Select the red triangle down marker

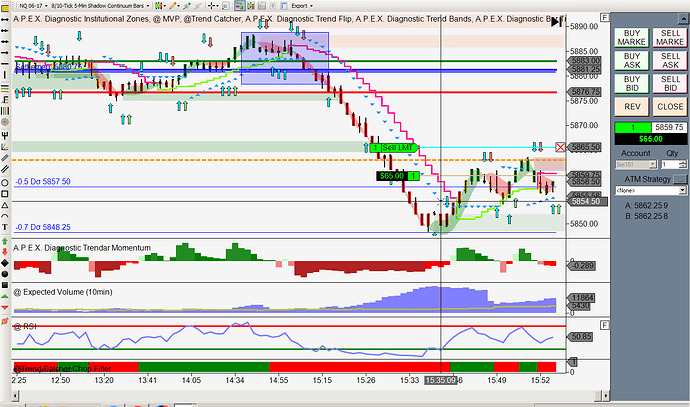click(x=5, y=307)
